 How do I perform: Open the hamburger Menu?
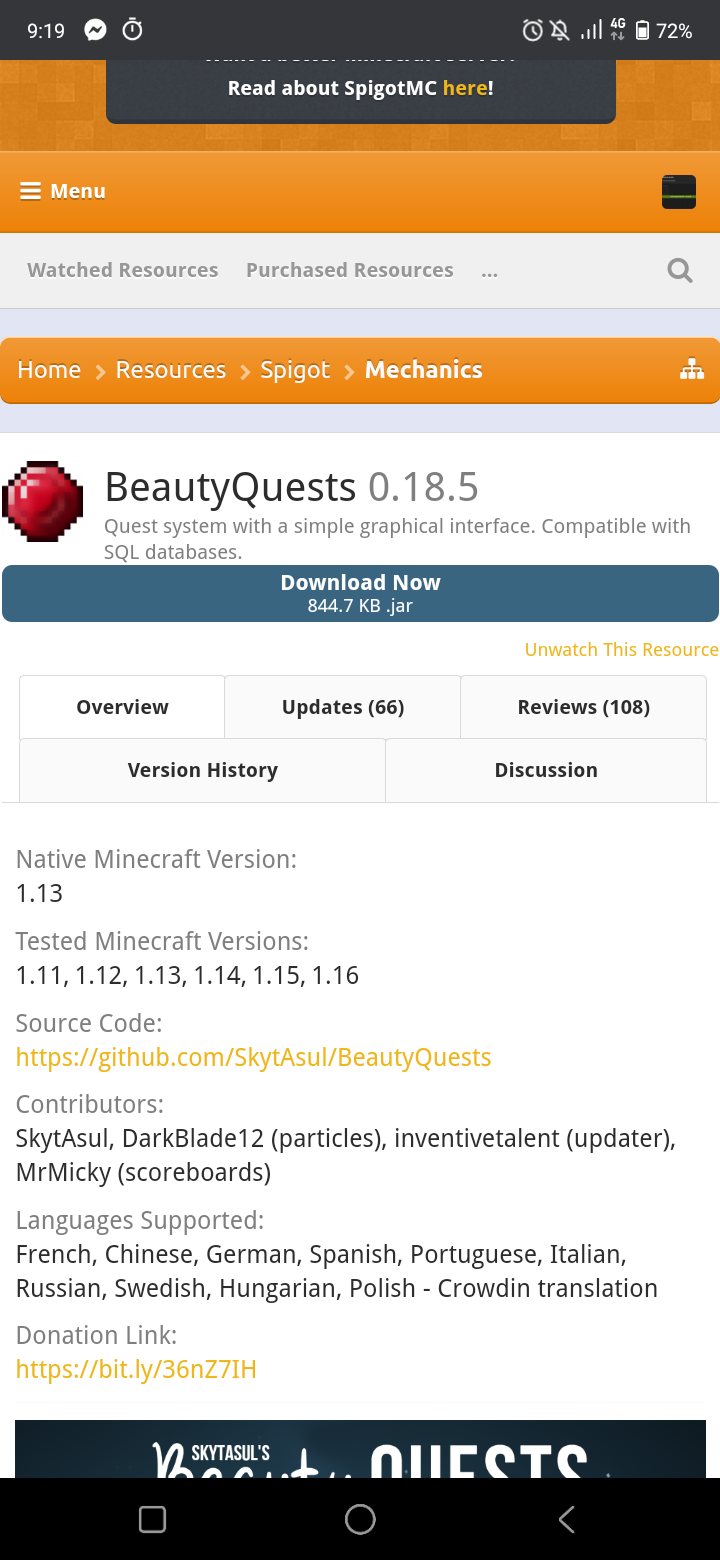(62, 191)
